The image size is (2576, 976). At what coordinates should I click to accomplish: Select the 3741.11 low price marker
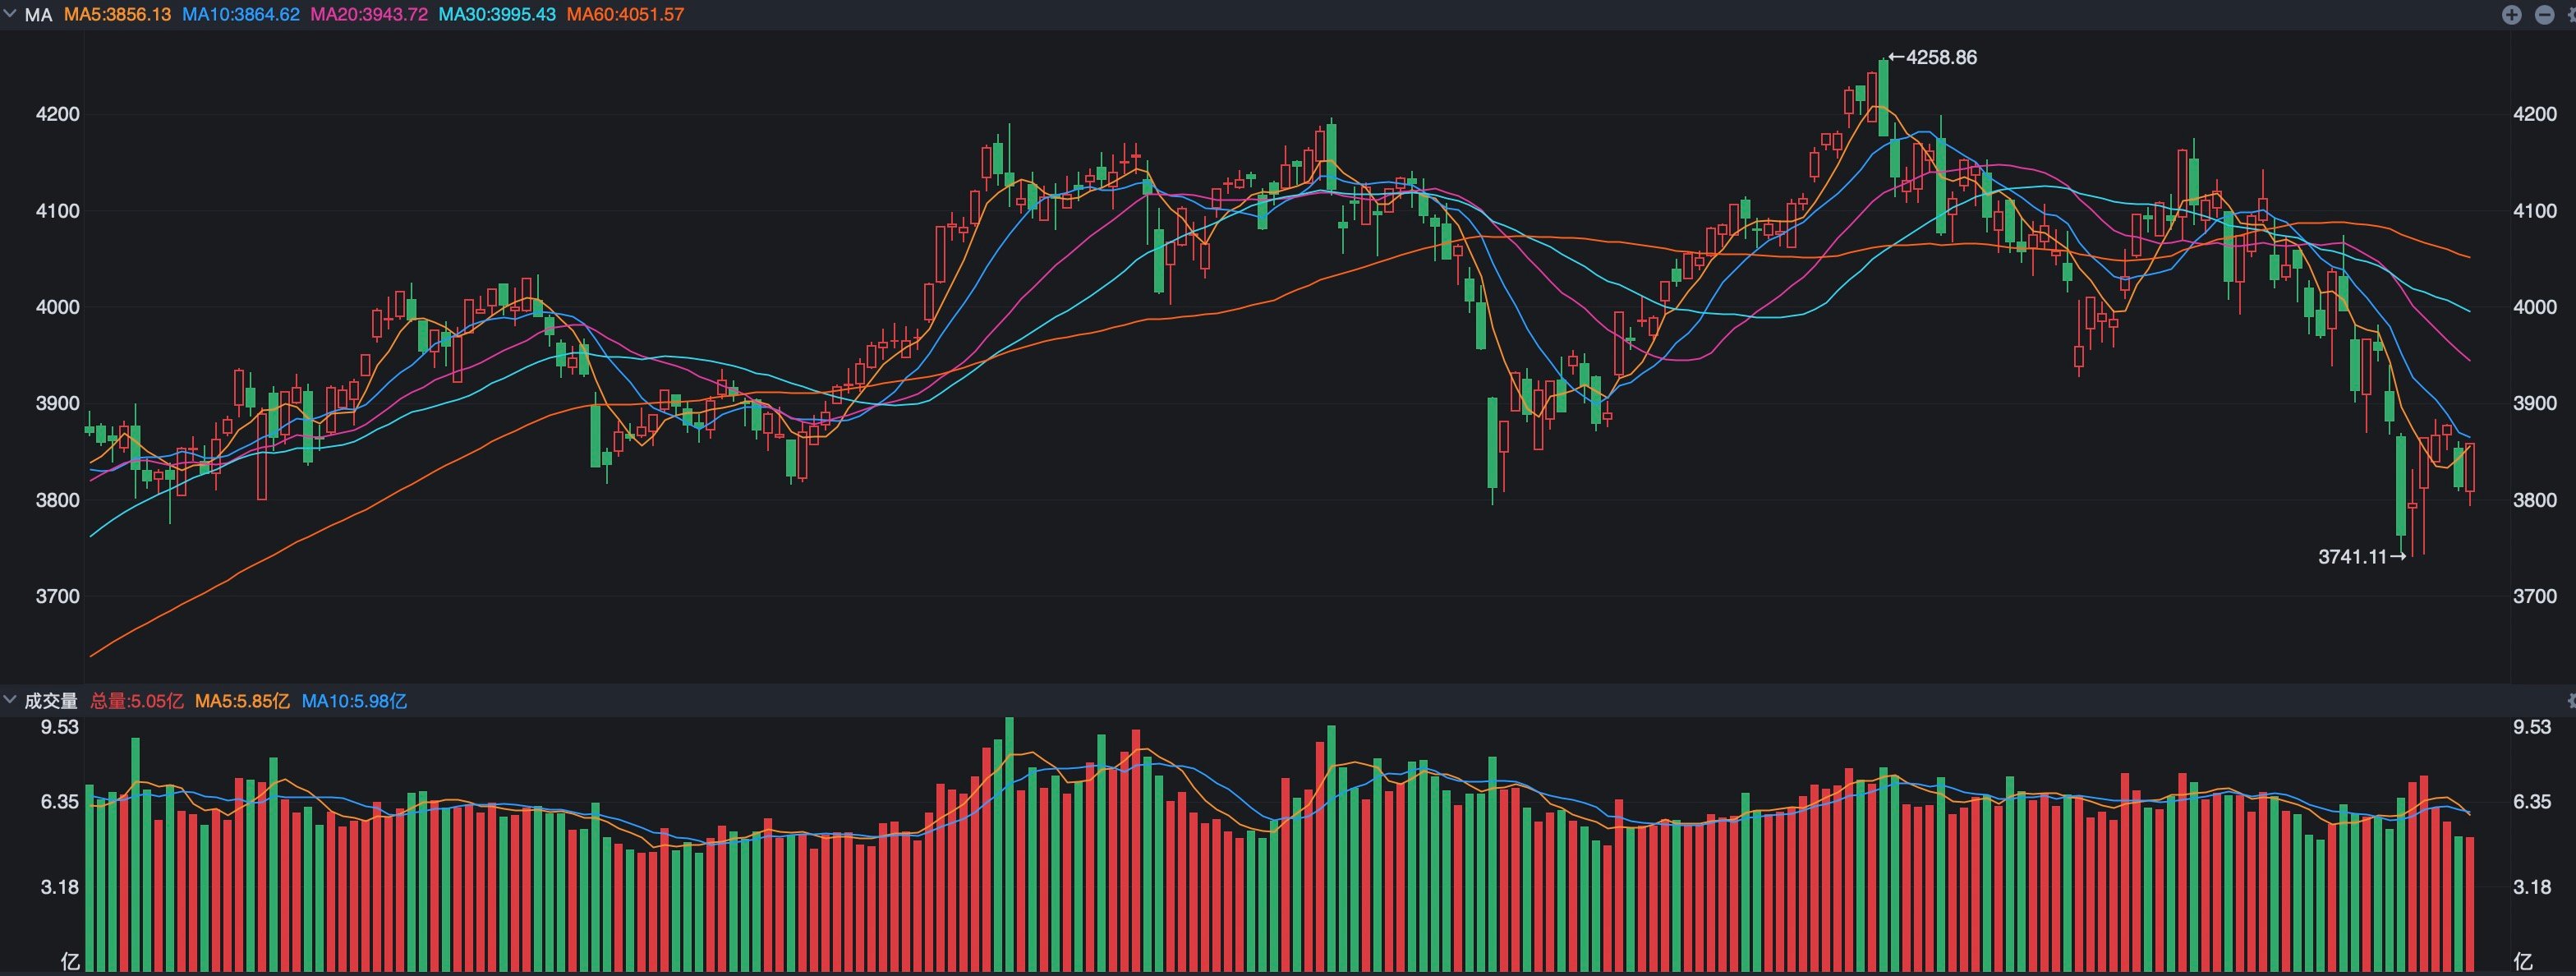click(2362, 556)
